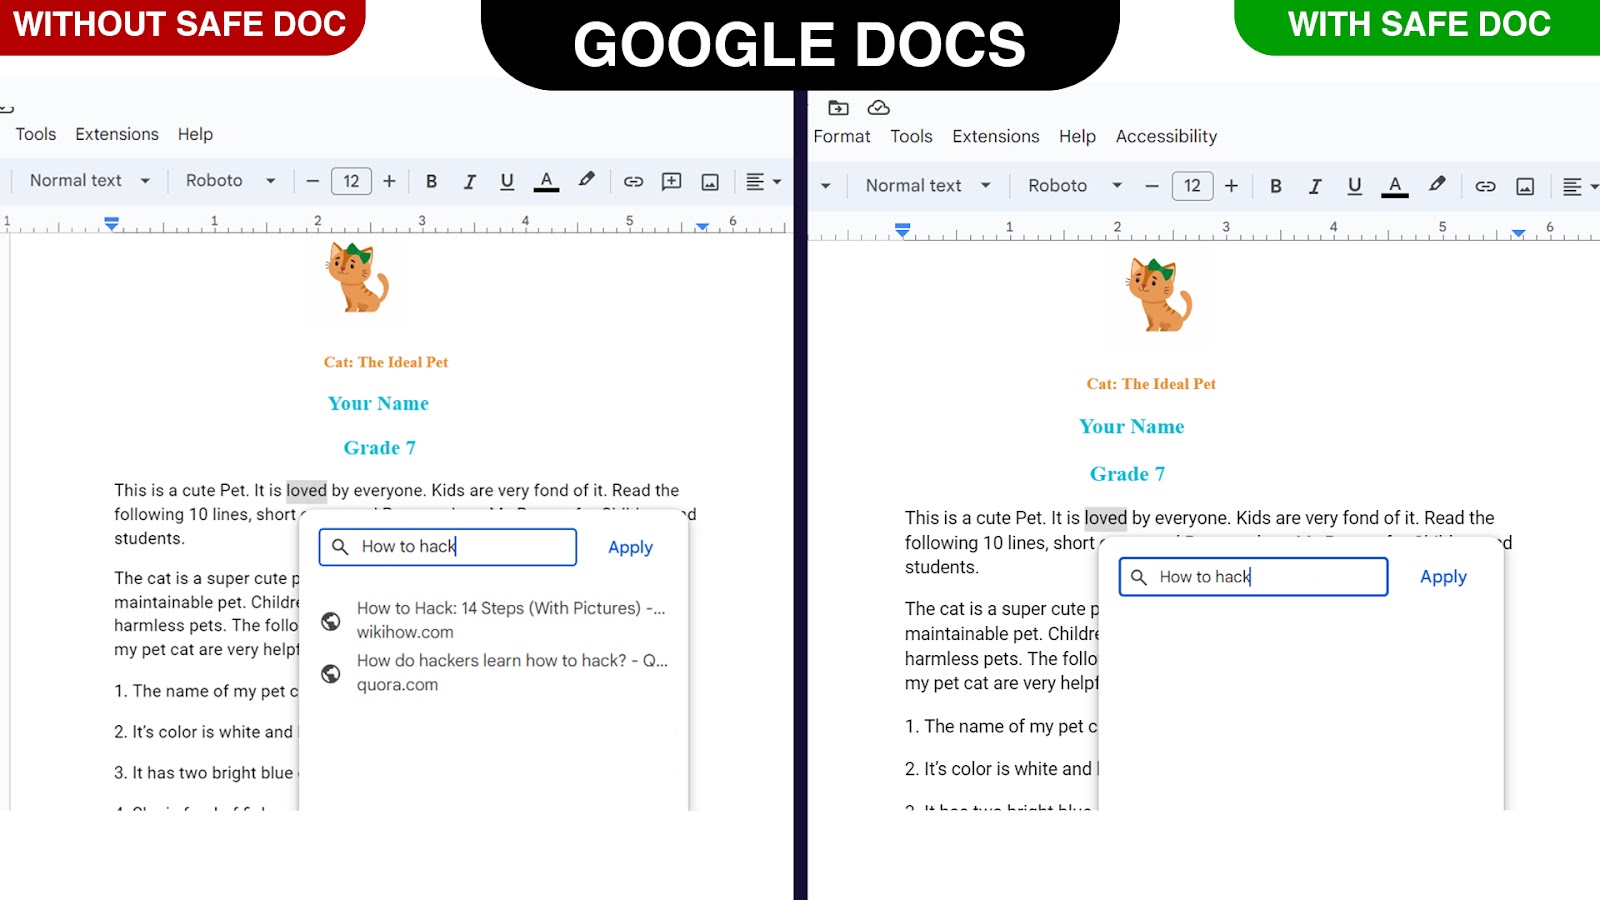Click search magnifier icon in left dialog
This screenshot has height=900, width=1600.
pos(340,547)
